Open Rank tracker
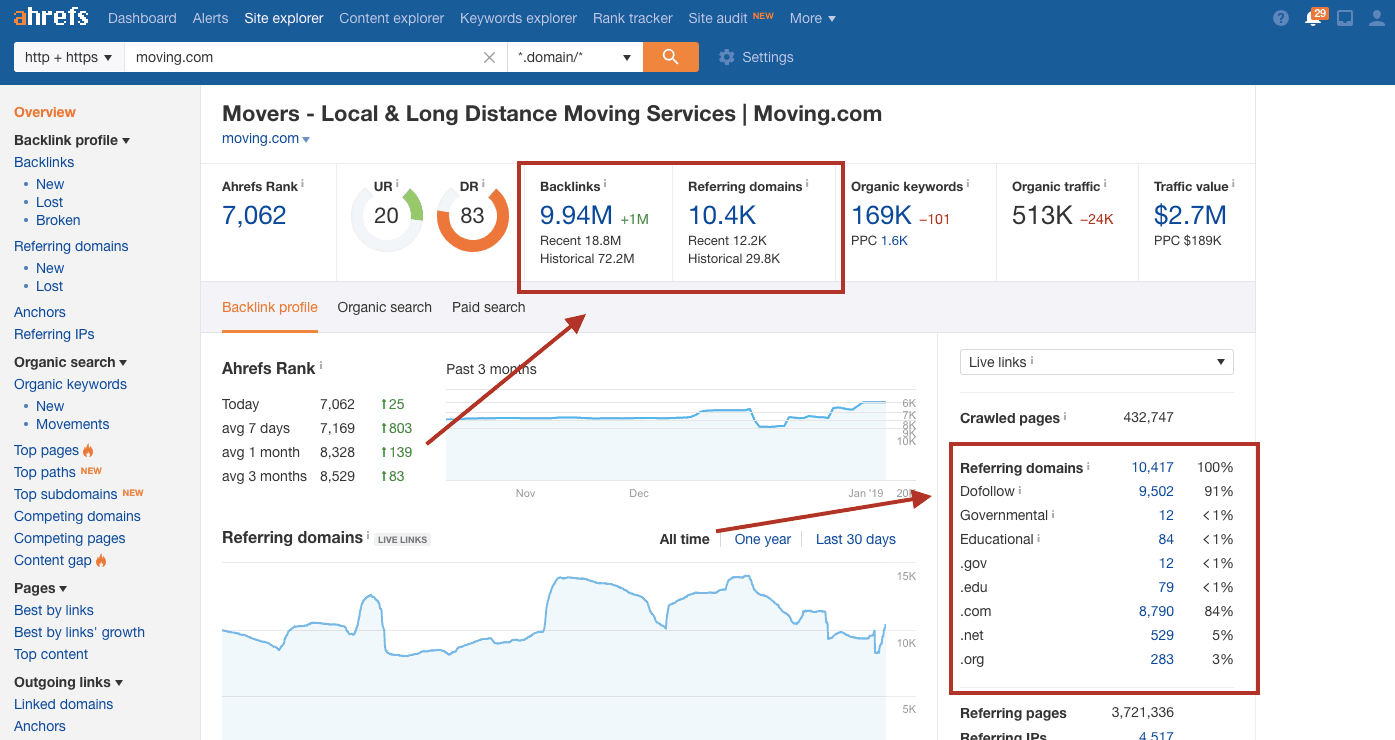Image resolution: width=1395 pixels, height=740 pixels. [633, 18]
